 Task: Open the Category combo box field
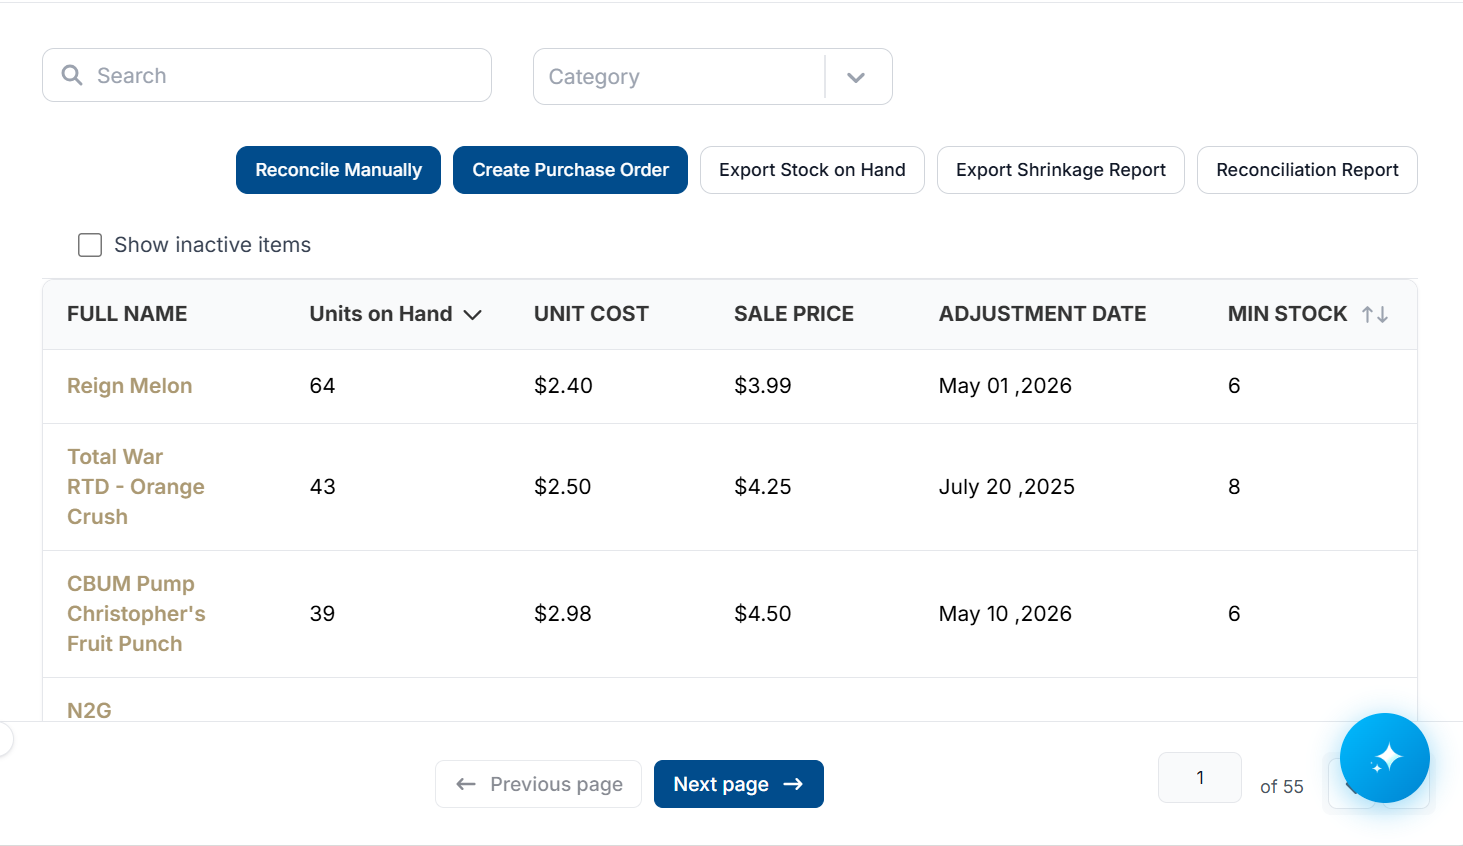(713, 77)
